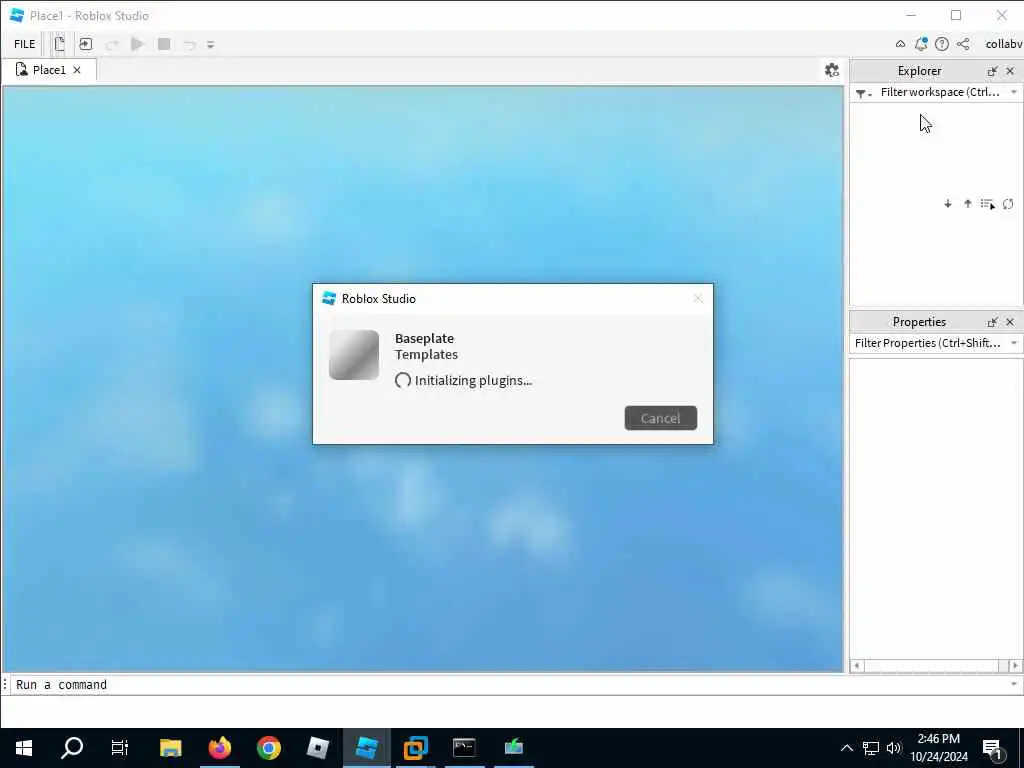Open the VirtualBox taskbar icon
Image resolution: width=1024 pixels, height=768 pixels.
coord(415,748)
